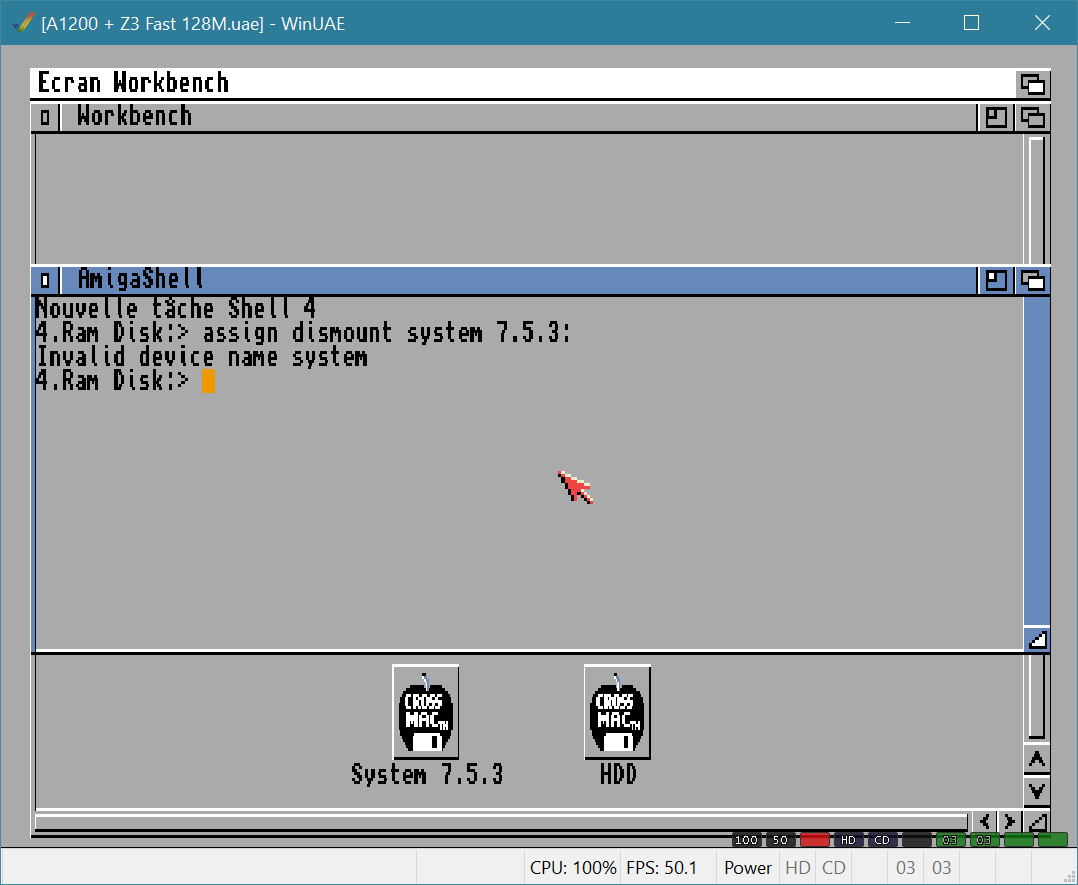
Task: Click the CPU: 100% status bar field
Action: click(x=572, y=867)
